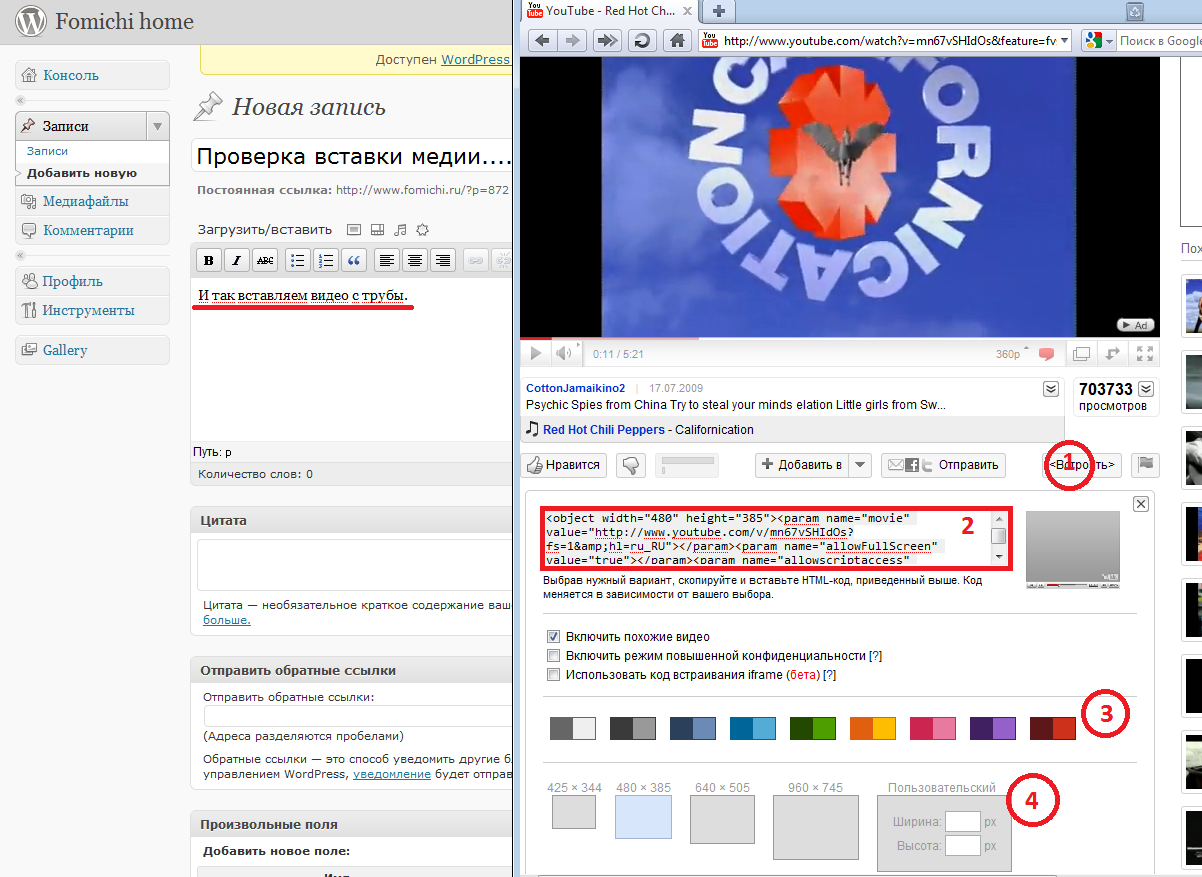Viewport: 1202px width, 877px height.
Task: Click the Нравится like button
Action: (564, 465)
